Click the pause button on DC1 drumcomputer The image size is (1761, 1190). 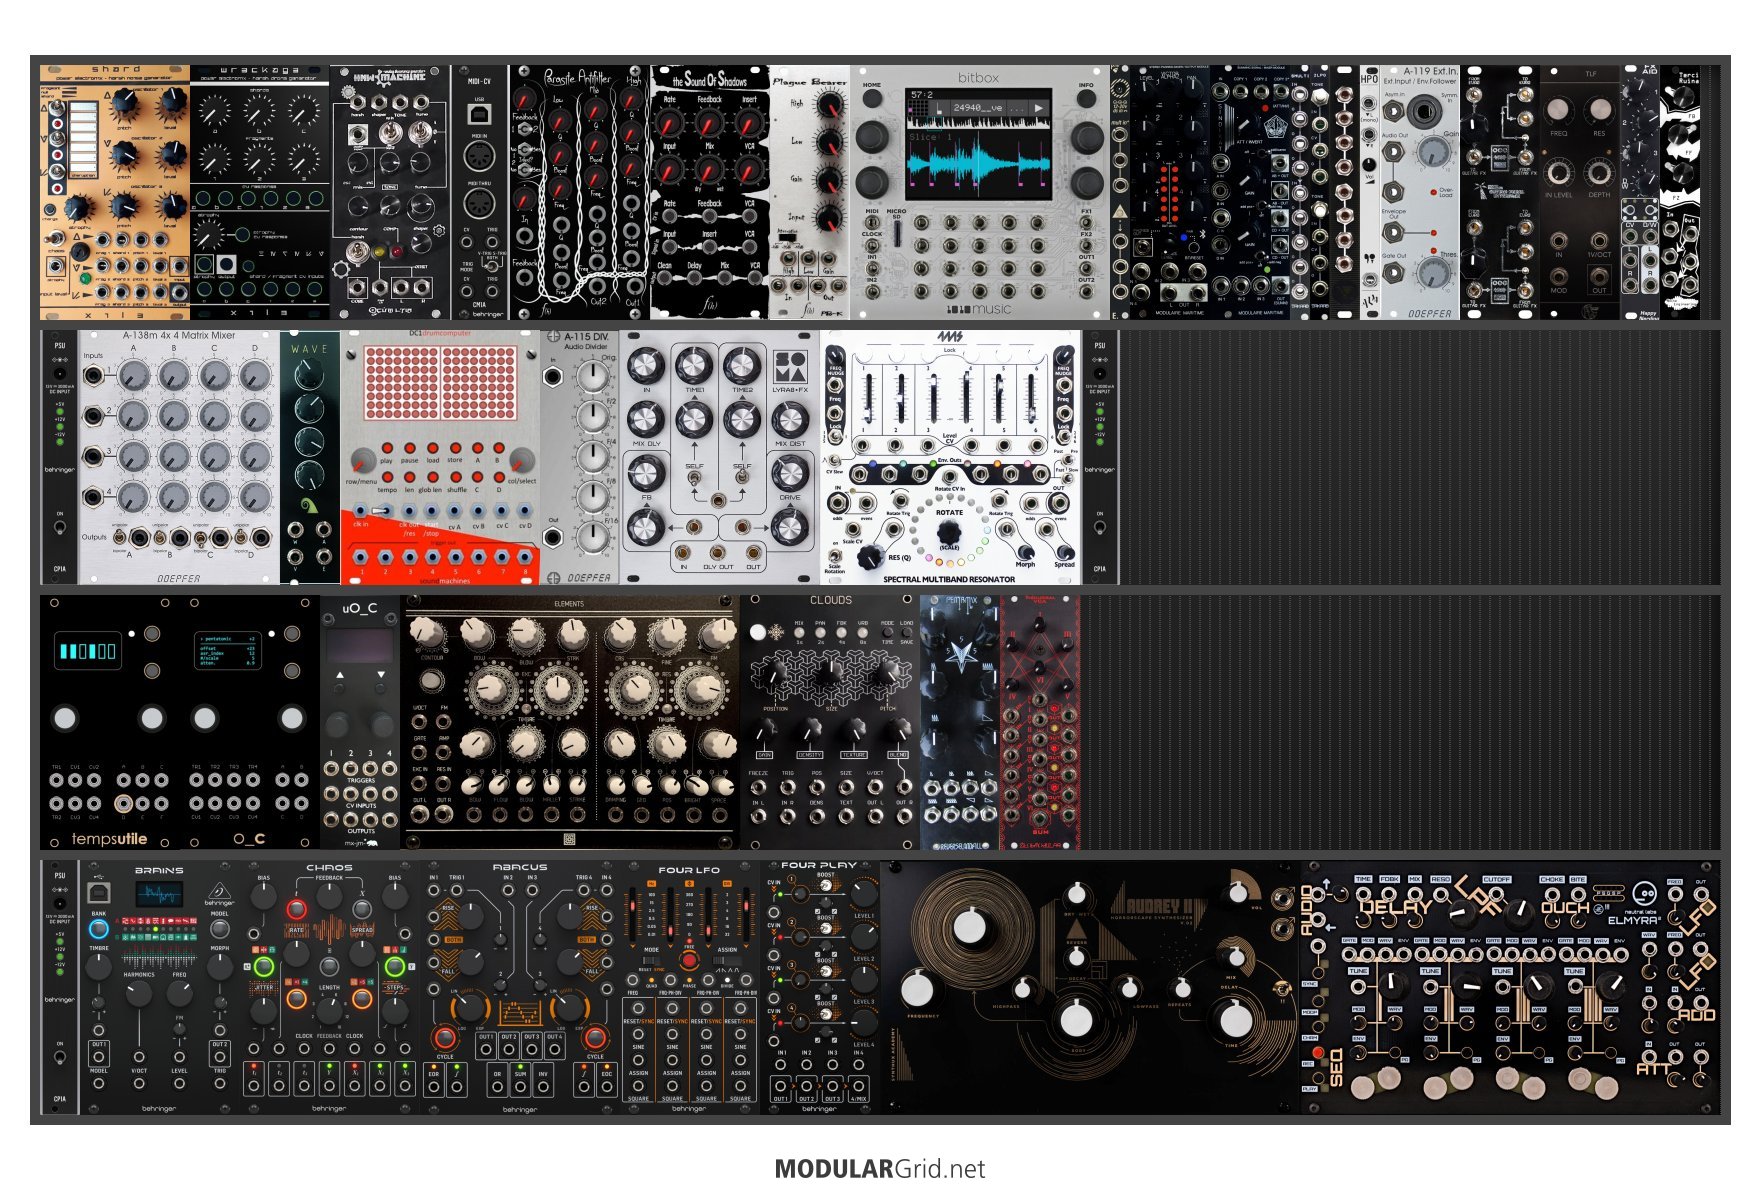(409, 448)
